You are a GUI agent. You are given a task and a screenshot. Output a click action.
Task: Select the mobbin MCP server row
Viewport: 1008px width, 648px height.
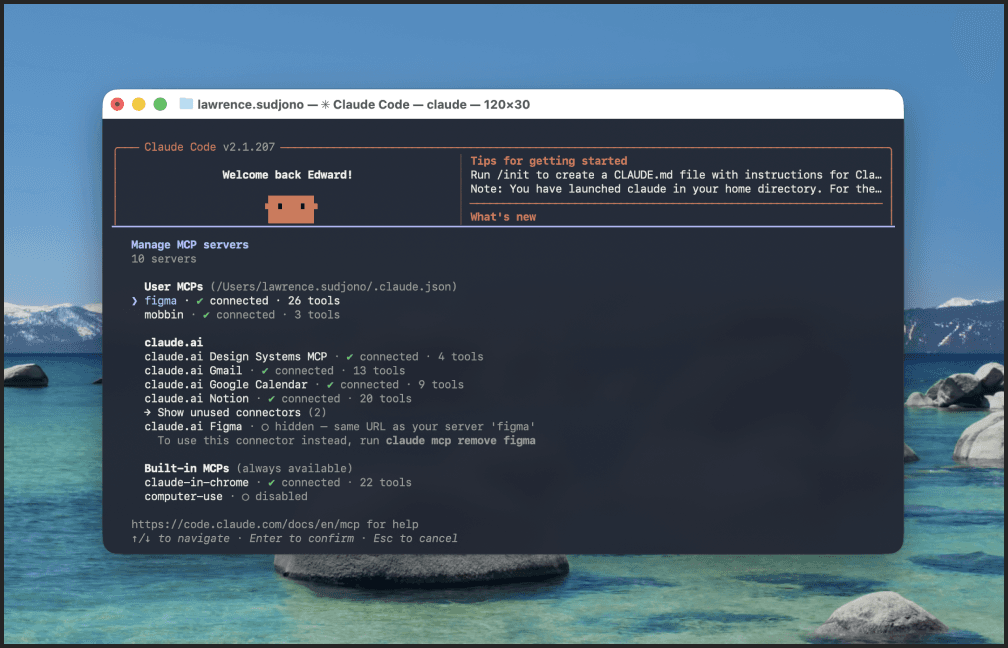242,315
